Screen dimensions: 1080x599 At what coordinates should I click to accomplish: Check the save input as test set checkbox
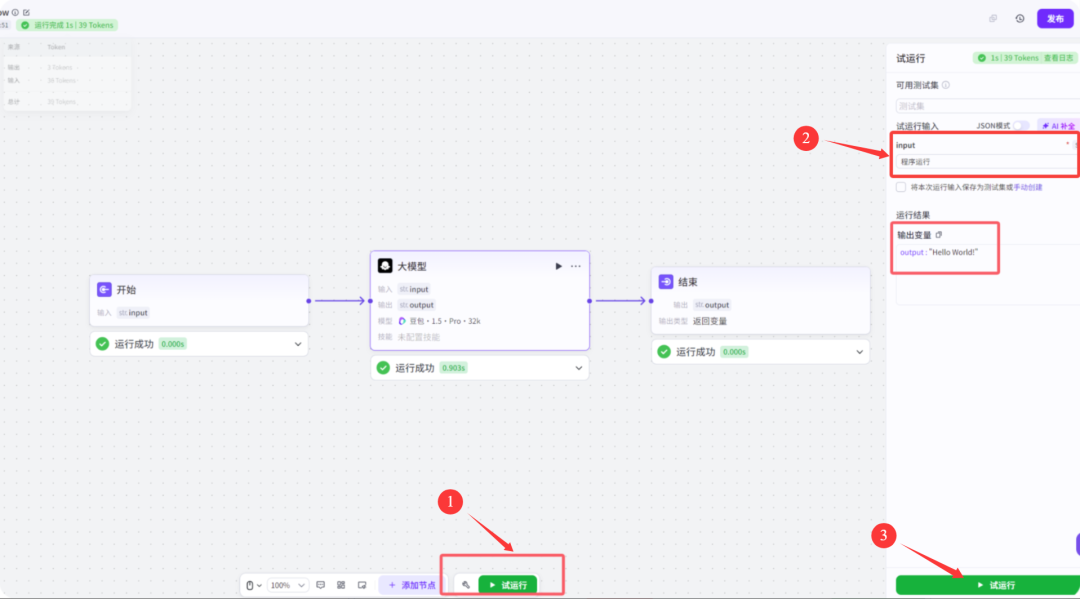(901, 187)
